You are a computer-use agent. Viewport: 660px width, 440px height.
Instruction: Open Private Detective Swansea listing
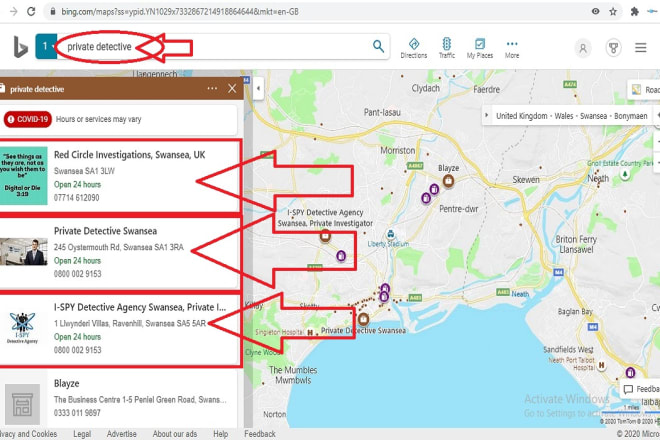[x=105, y=231]
